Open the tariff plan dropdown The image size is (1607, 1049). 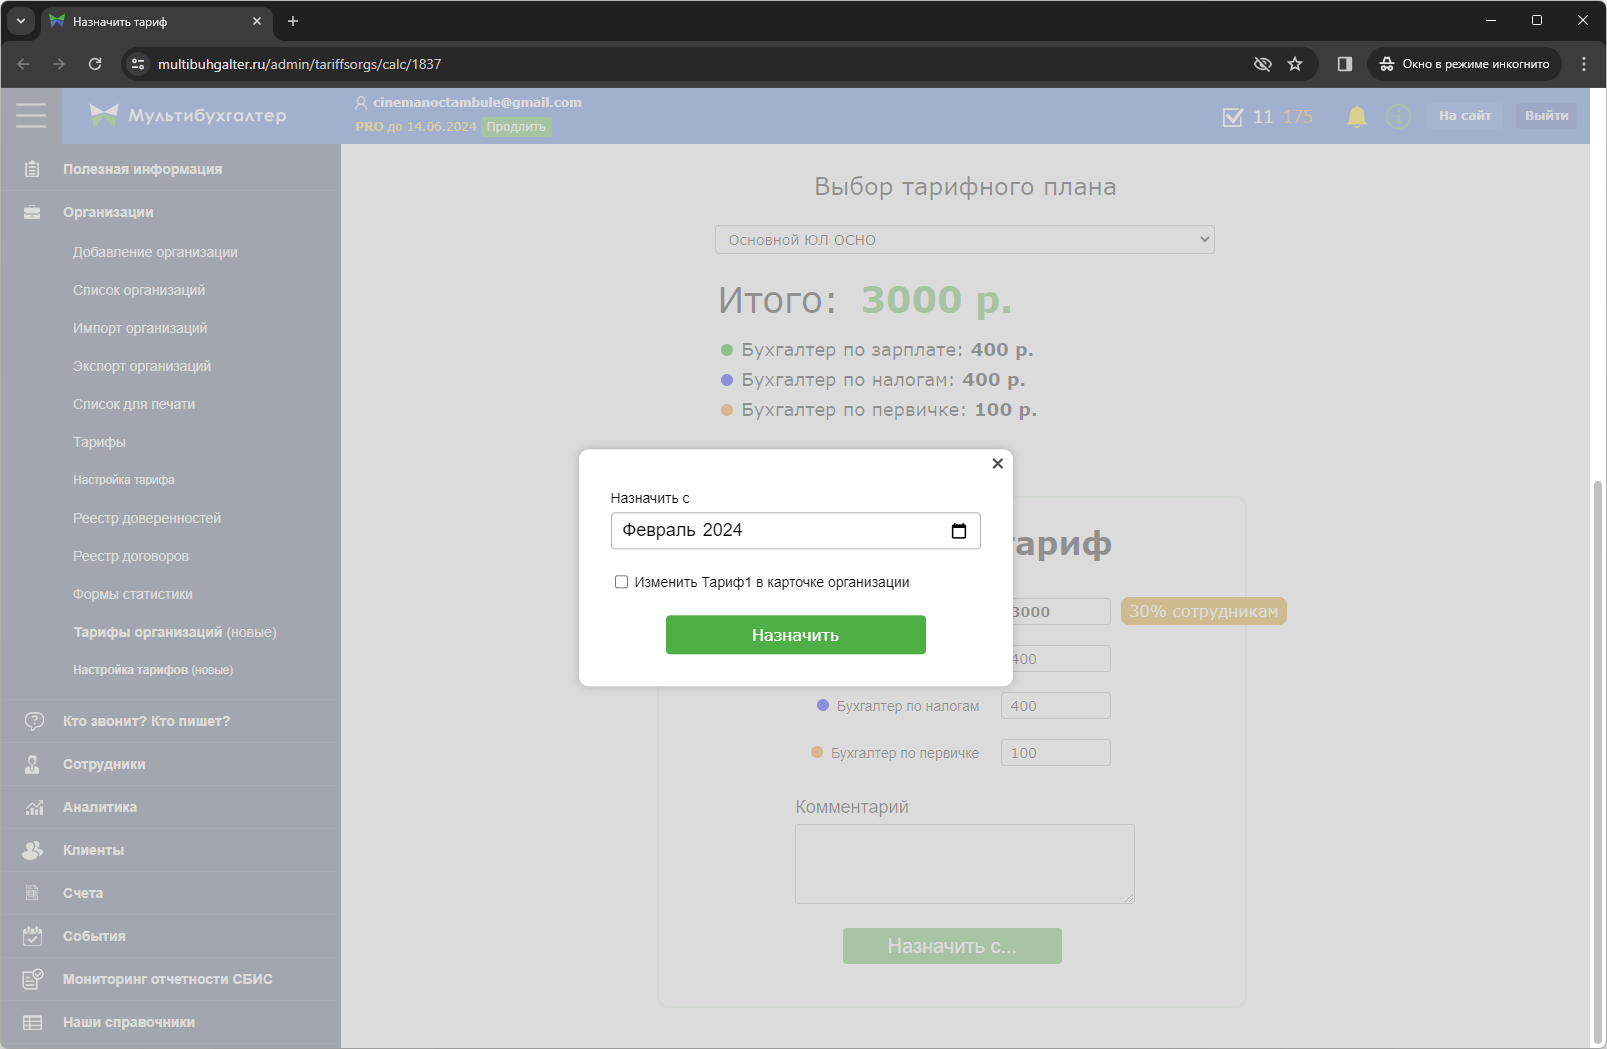[964, 240]
